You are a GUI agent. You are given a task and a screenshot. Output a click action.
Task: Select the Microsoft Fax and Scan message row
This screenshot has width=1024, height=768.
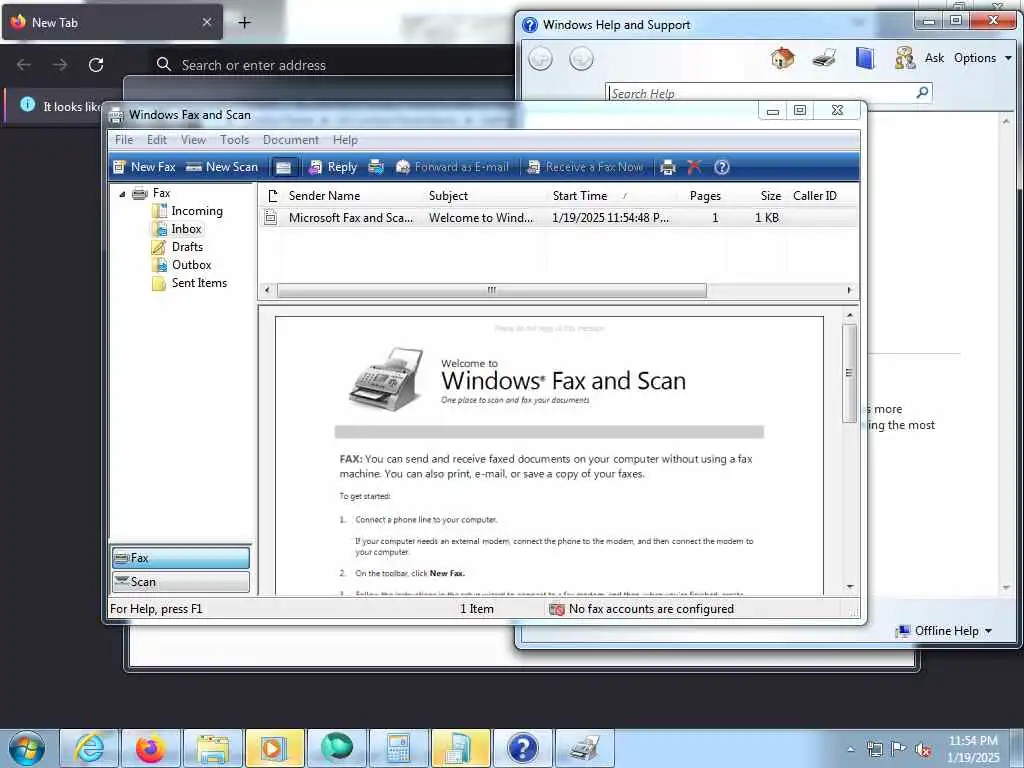coord(558,218)
